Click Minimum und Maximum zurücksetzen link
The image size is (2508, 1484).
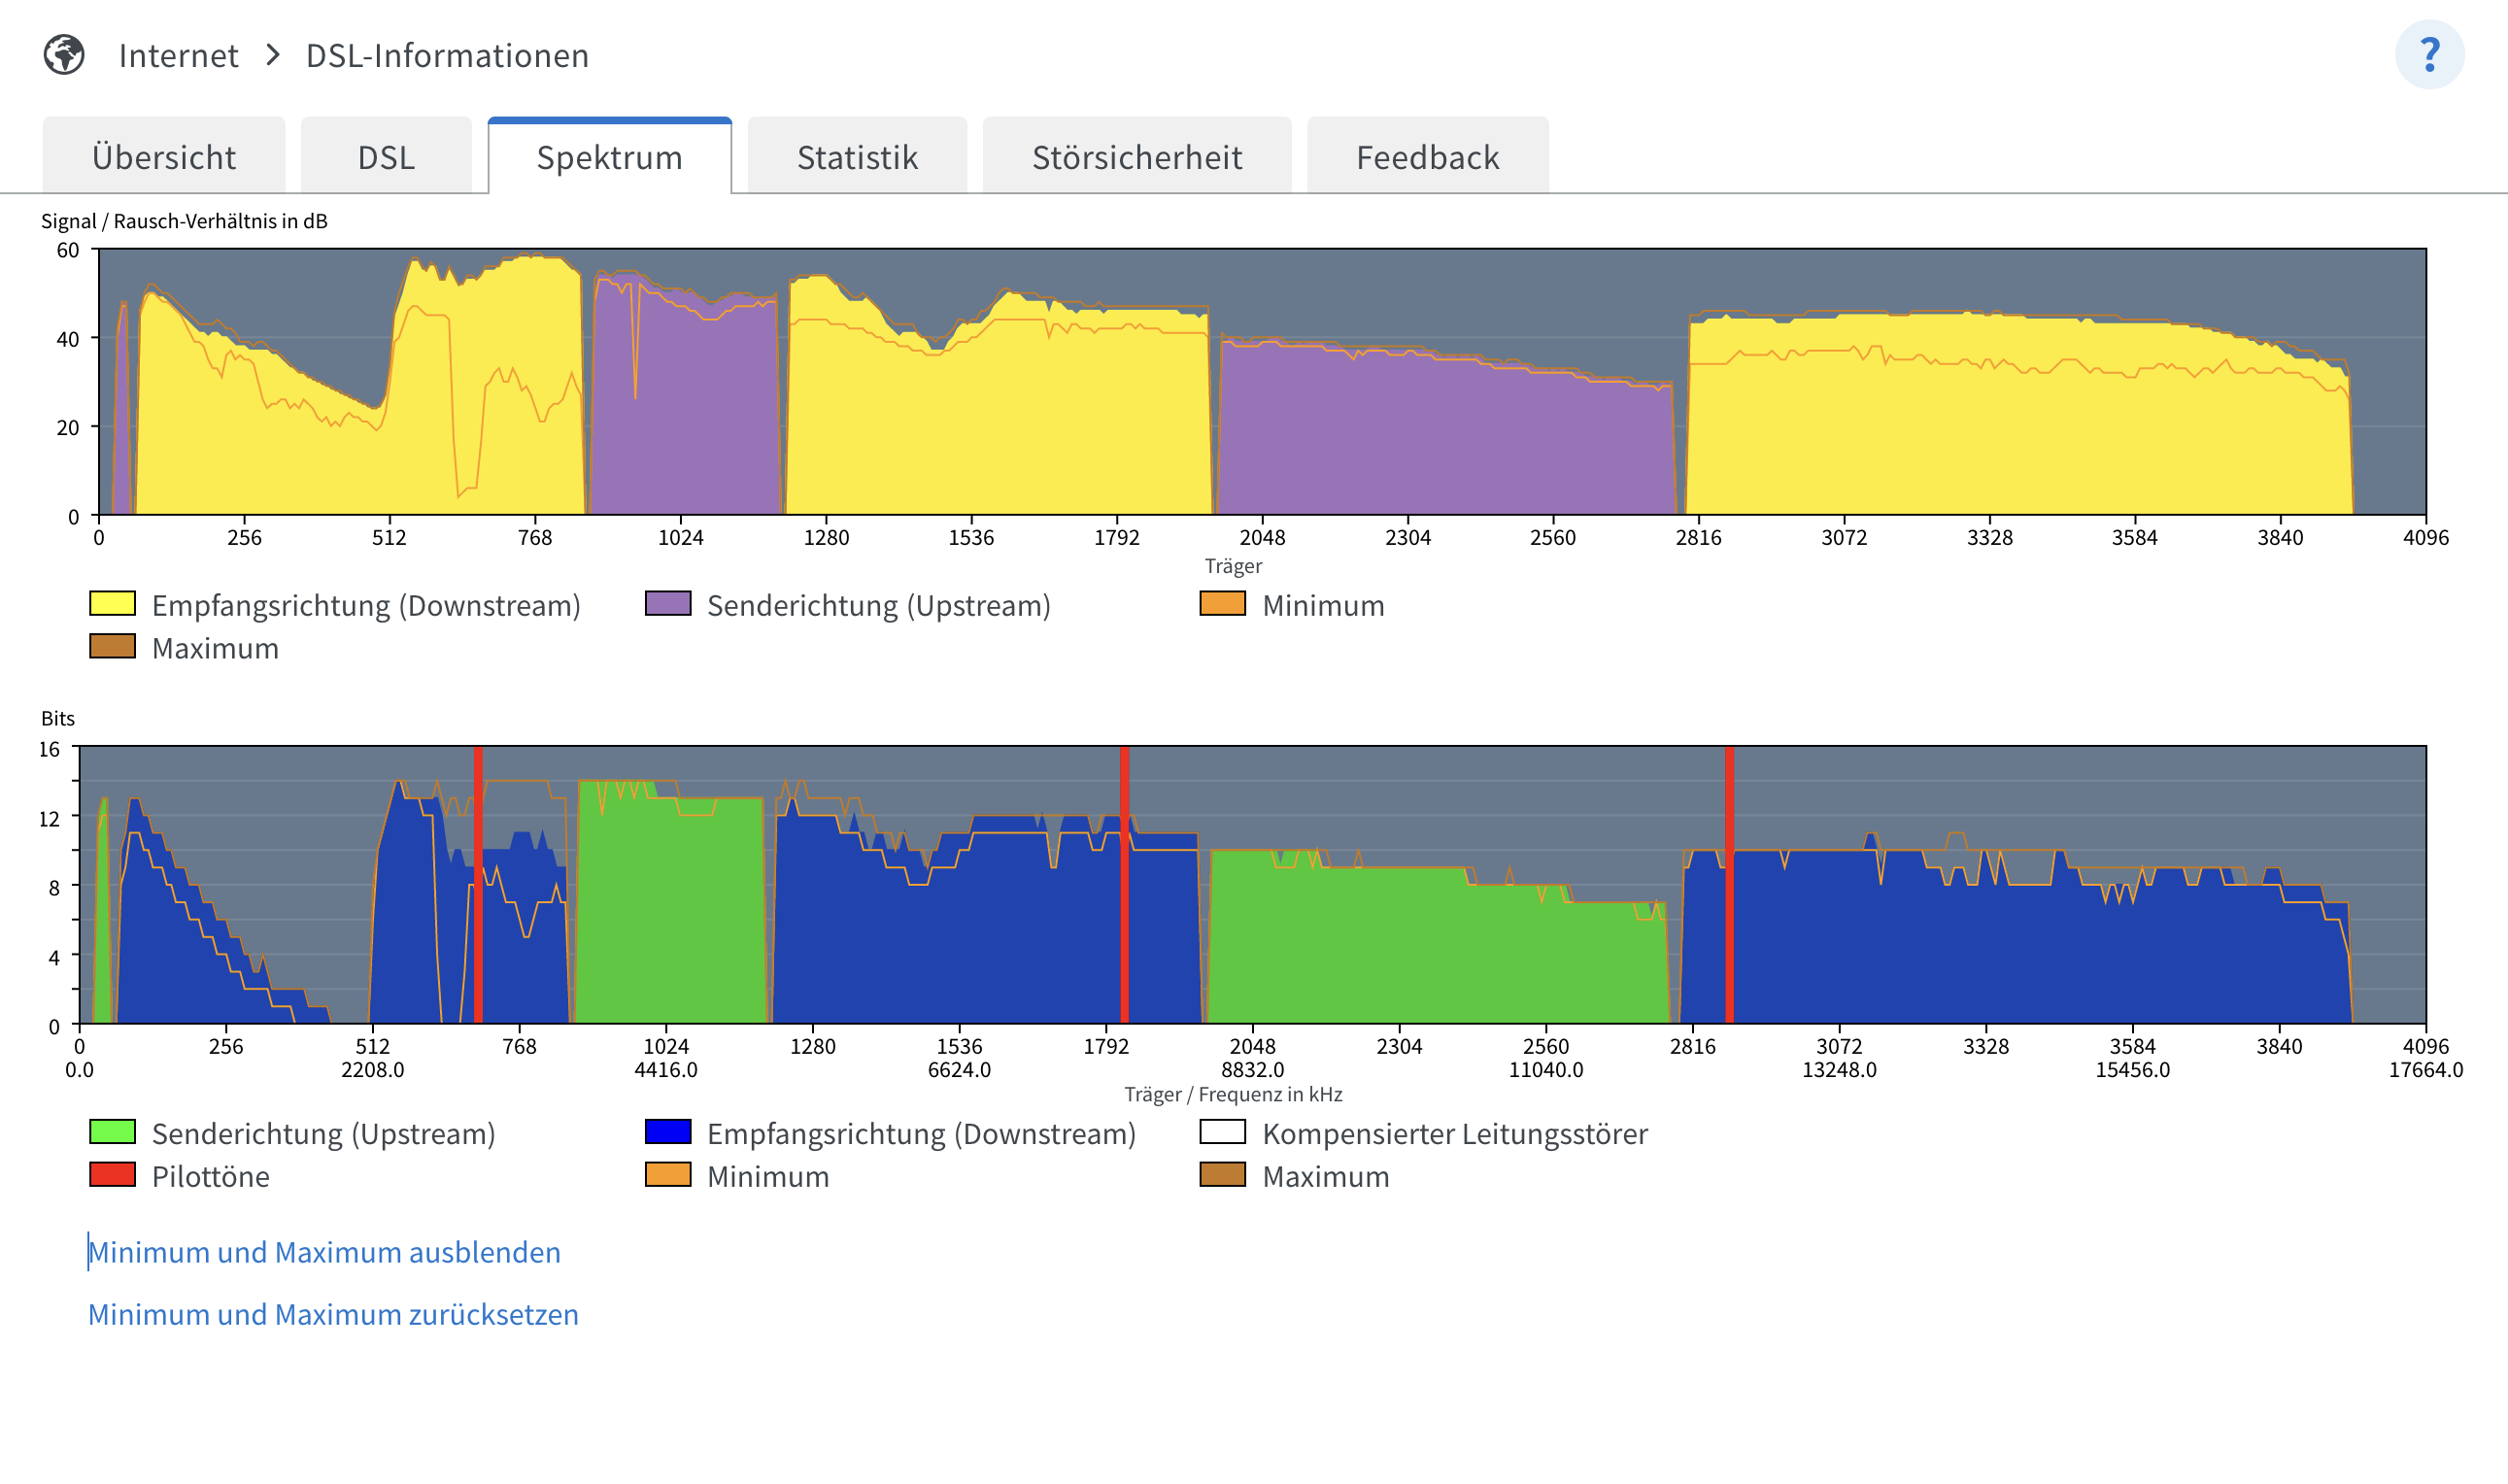point(333,1314)
